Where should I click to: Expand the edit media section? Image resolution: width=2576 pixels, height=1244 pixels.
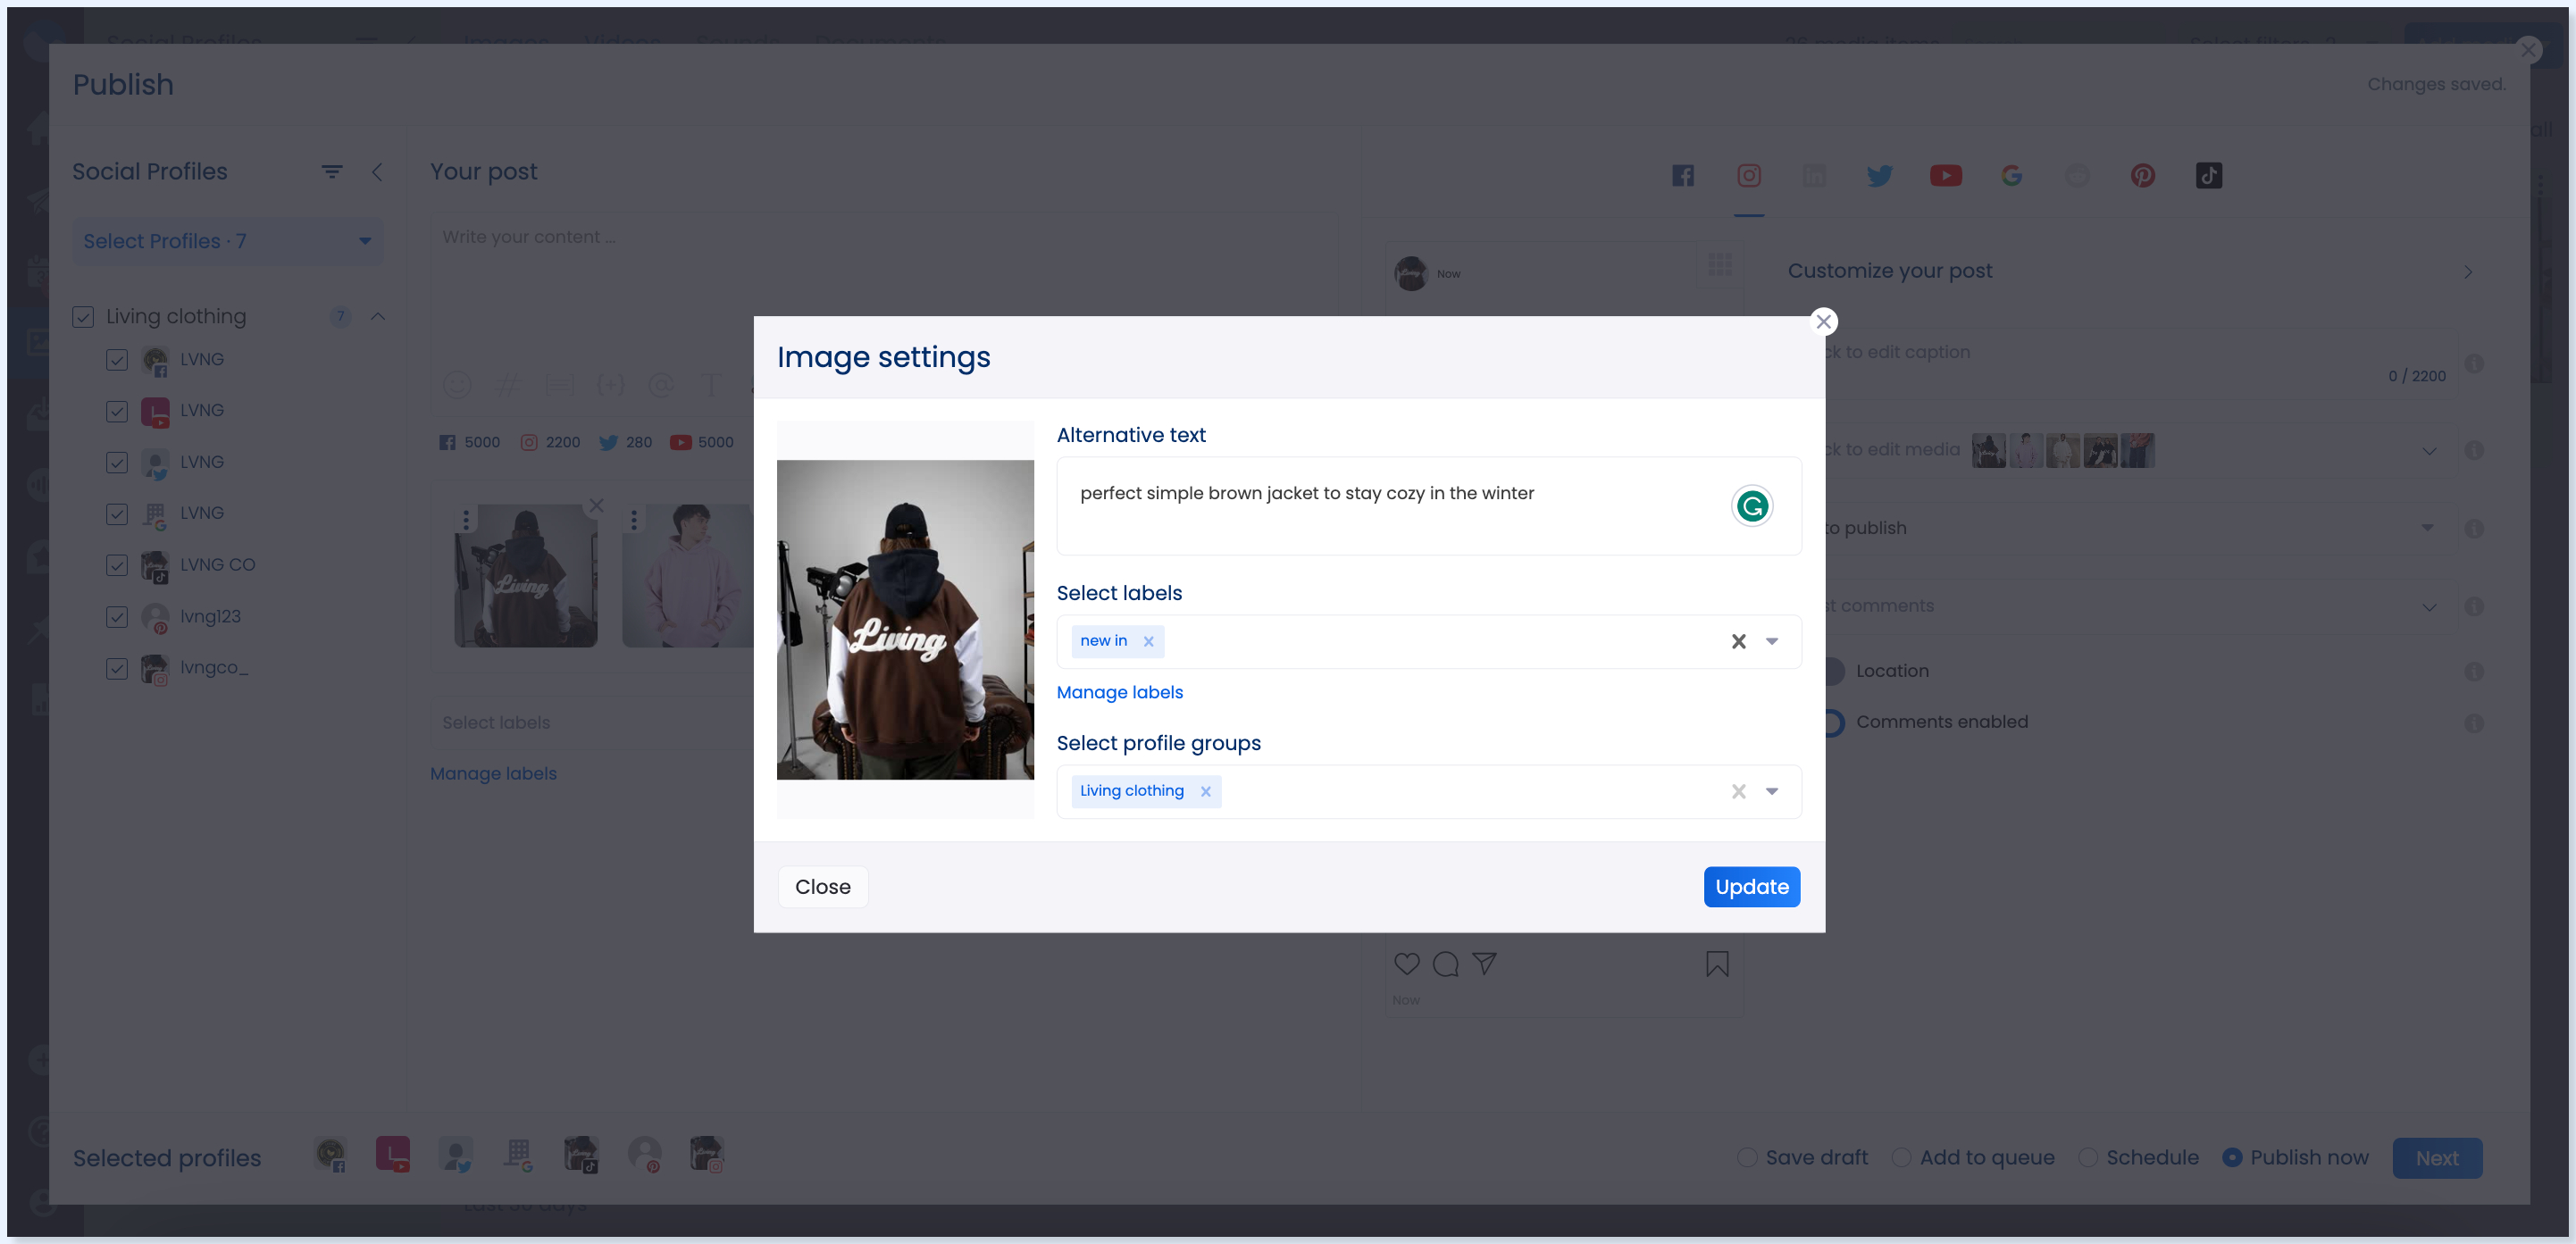pos(2429,452)
